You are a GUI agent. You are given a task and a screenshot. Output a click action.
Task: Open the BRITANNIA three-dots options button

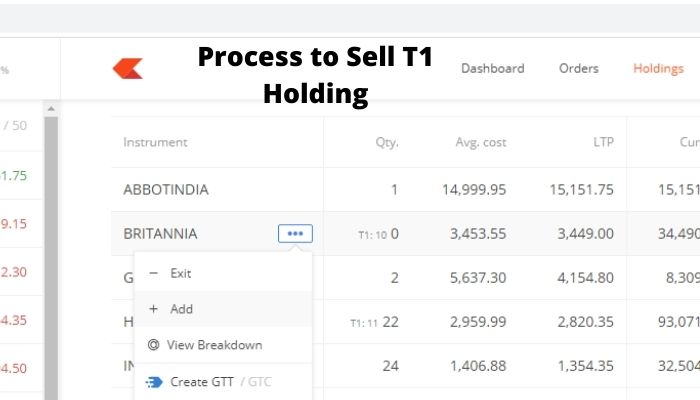[x=295, y=233]
